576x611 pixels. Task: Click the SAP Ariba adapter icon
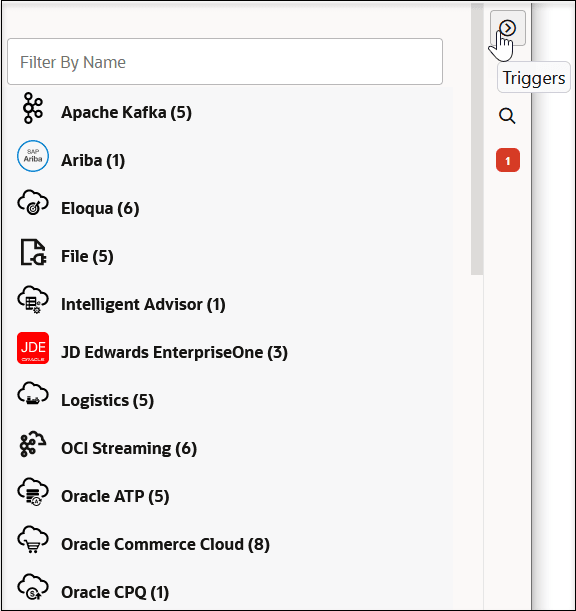33,156
